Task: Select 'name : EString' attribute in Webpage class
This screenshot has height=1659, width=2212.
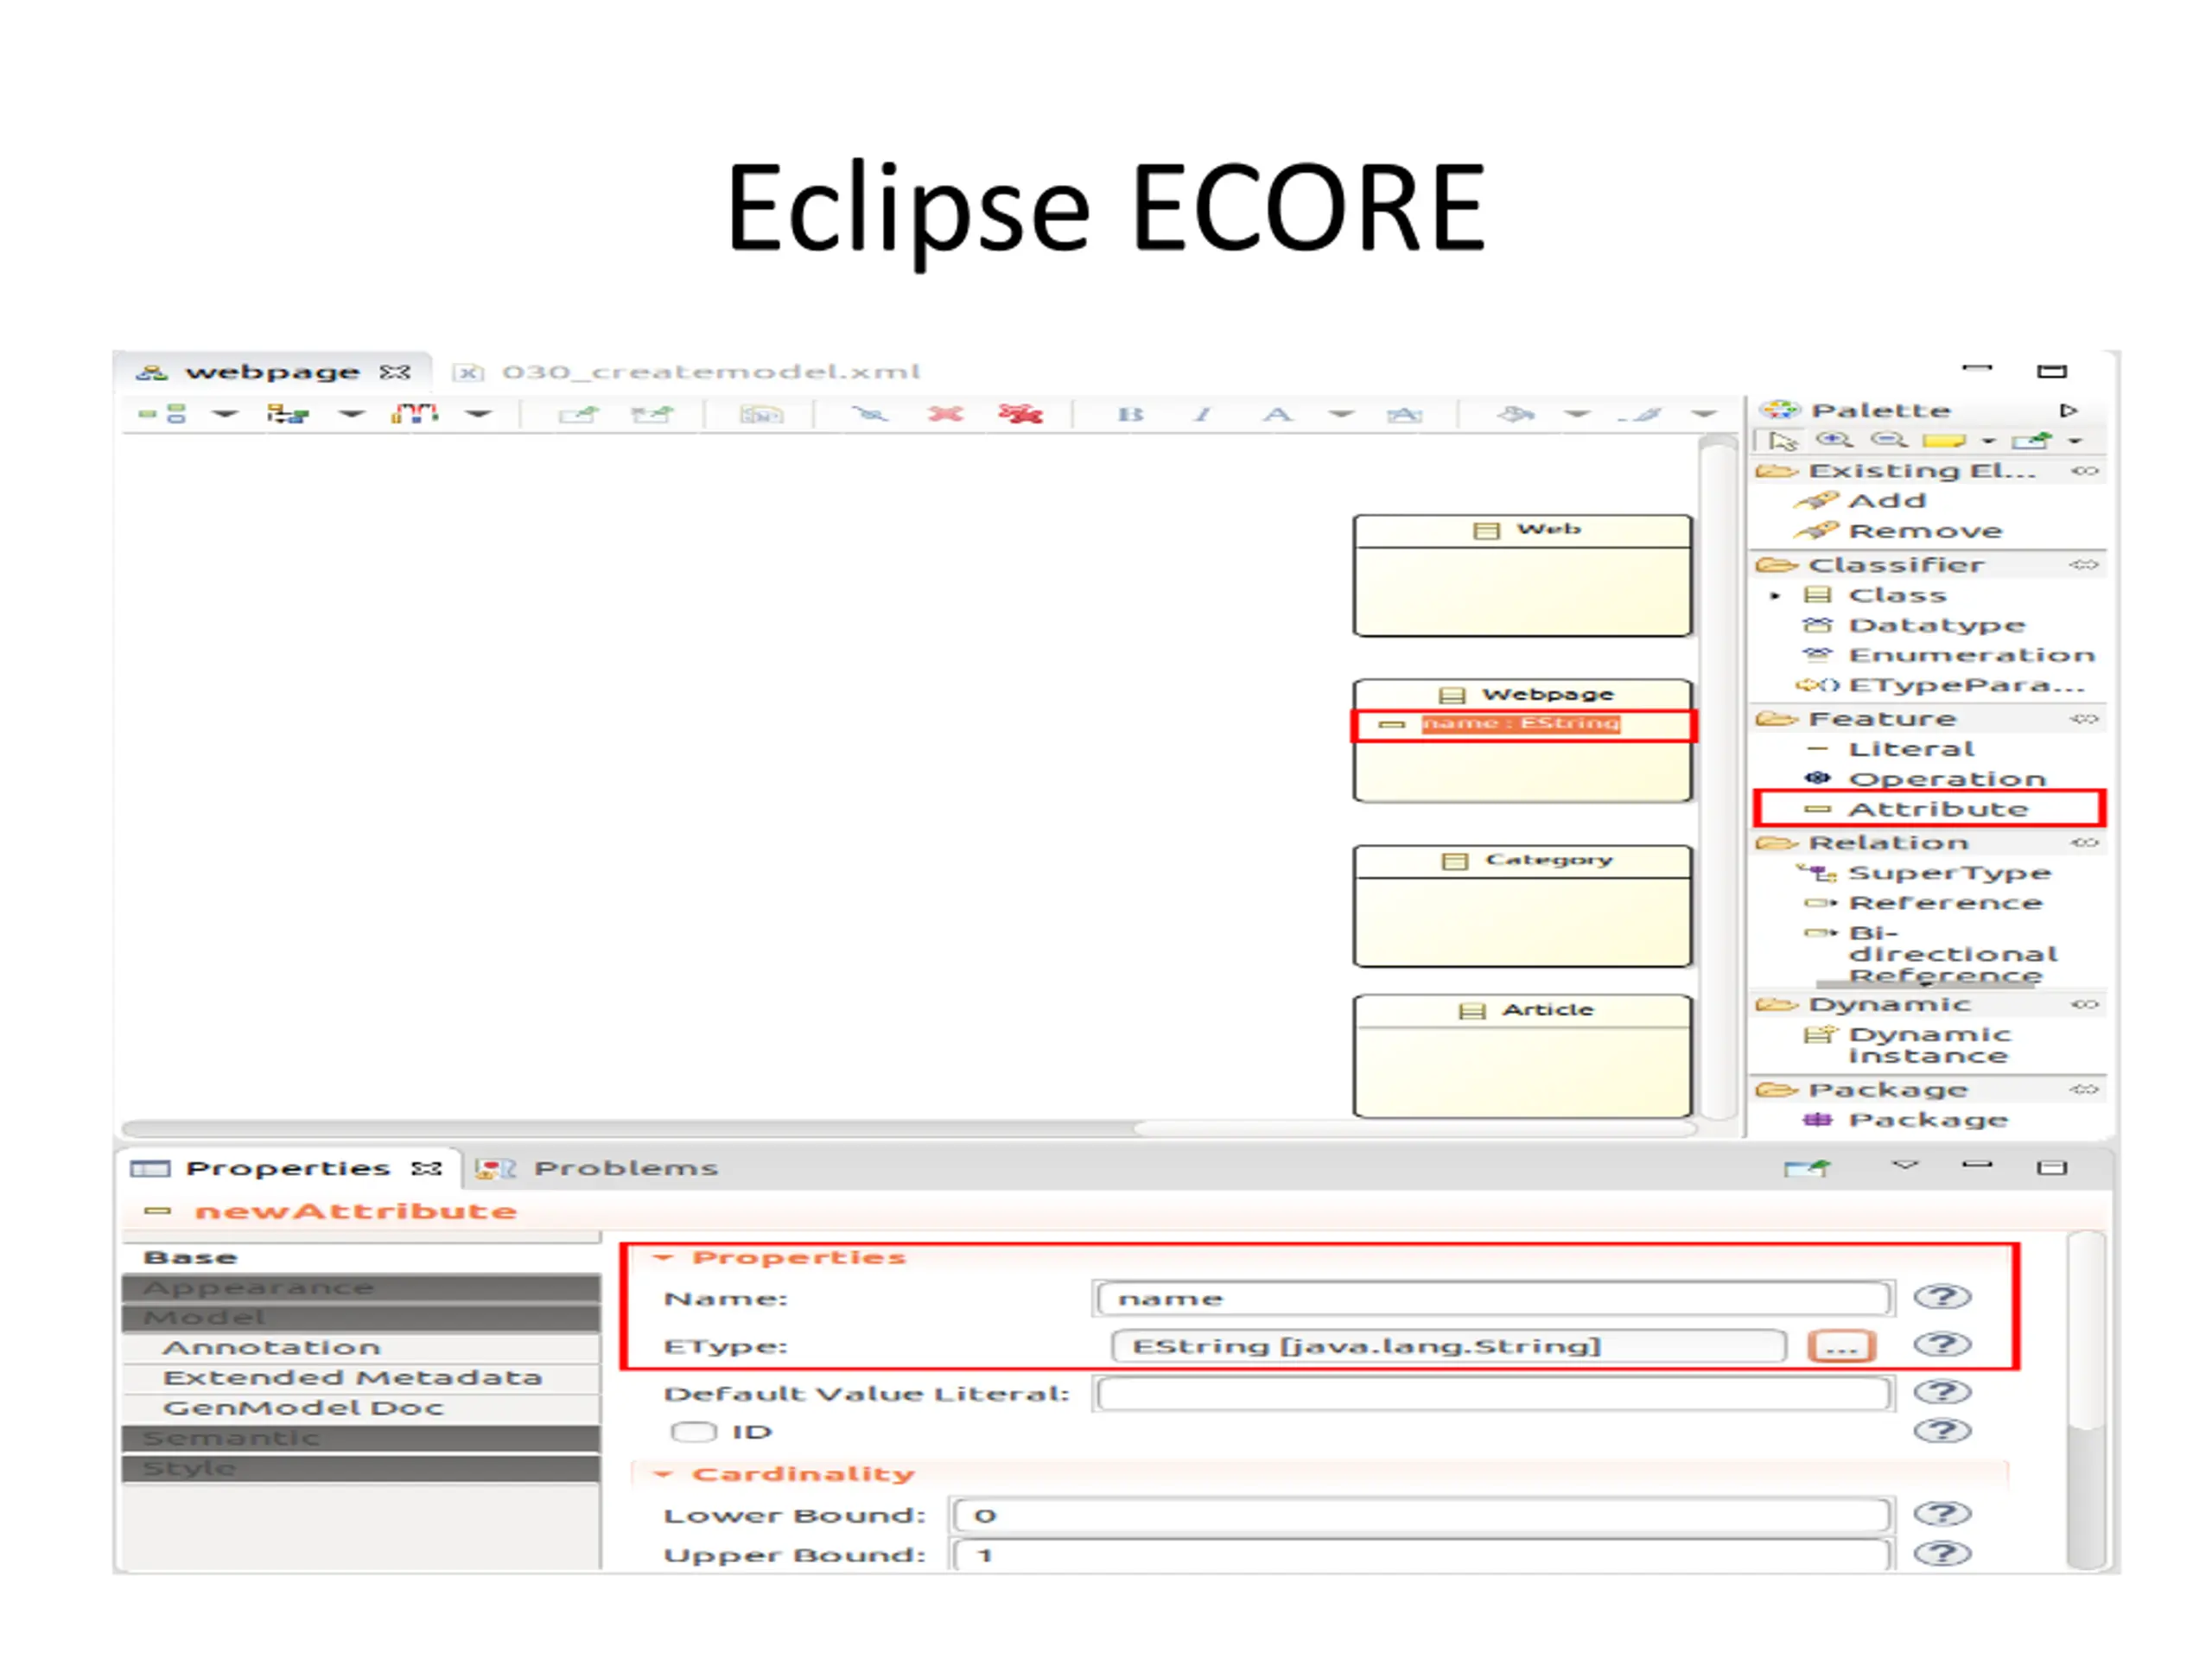Action: 1522,724
